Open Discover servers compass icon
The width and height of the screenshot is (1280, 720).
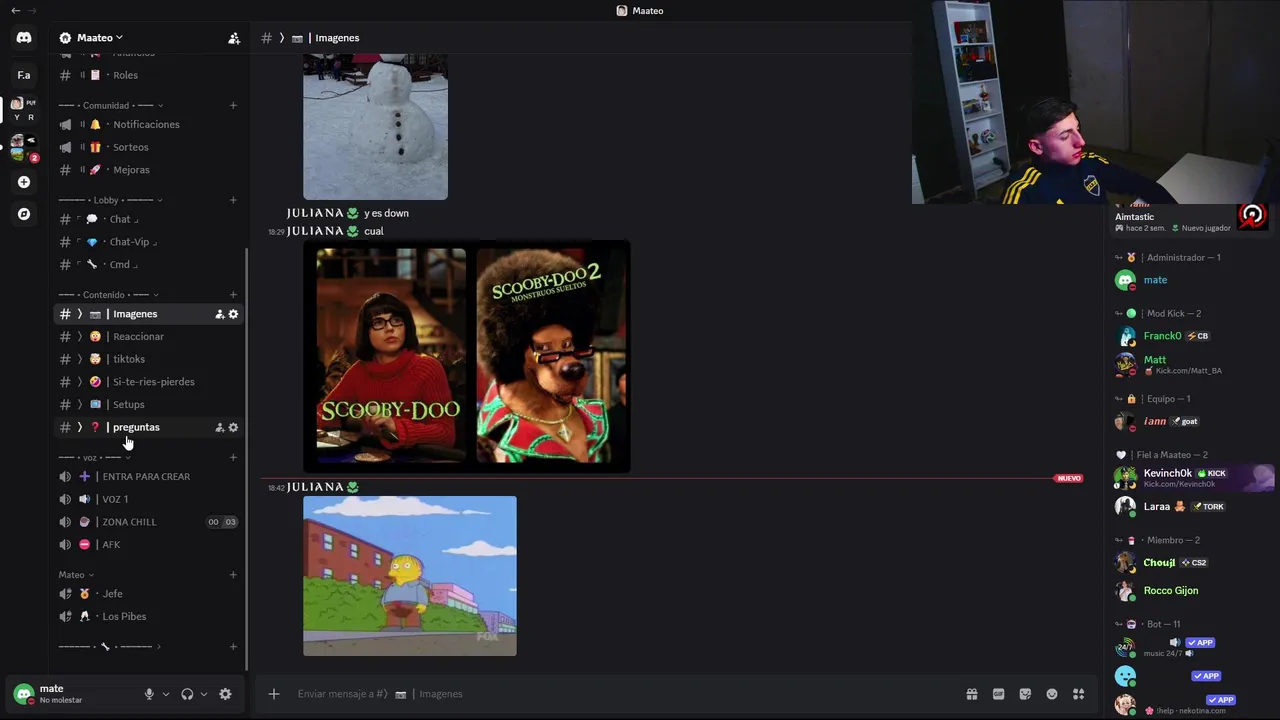[24, 214]
